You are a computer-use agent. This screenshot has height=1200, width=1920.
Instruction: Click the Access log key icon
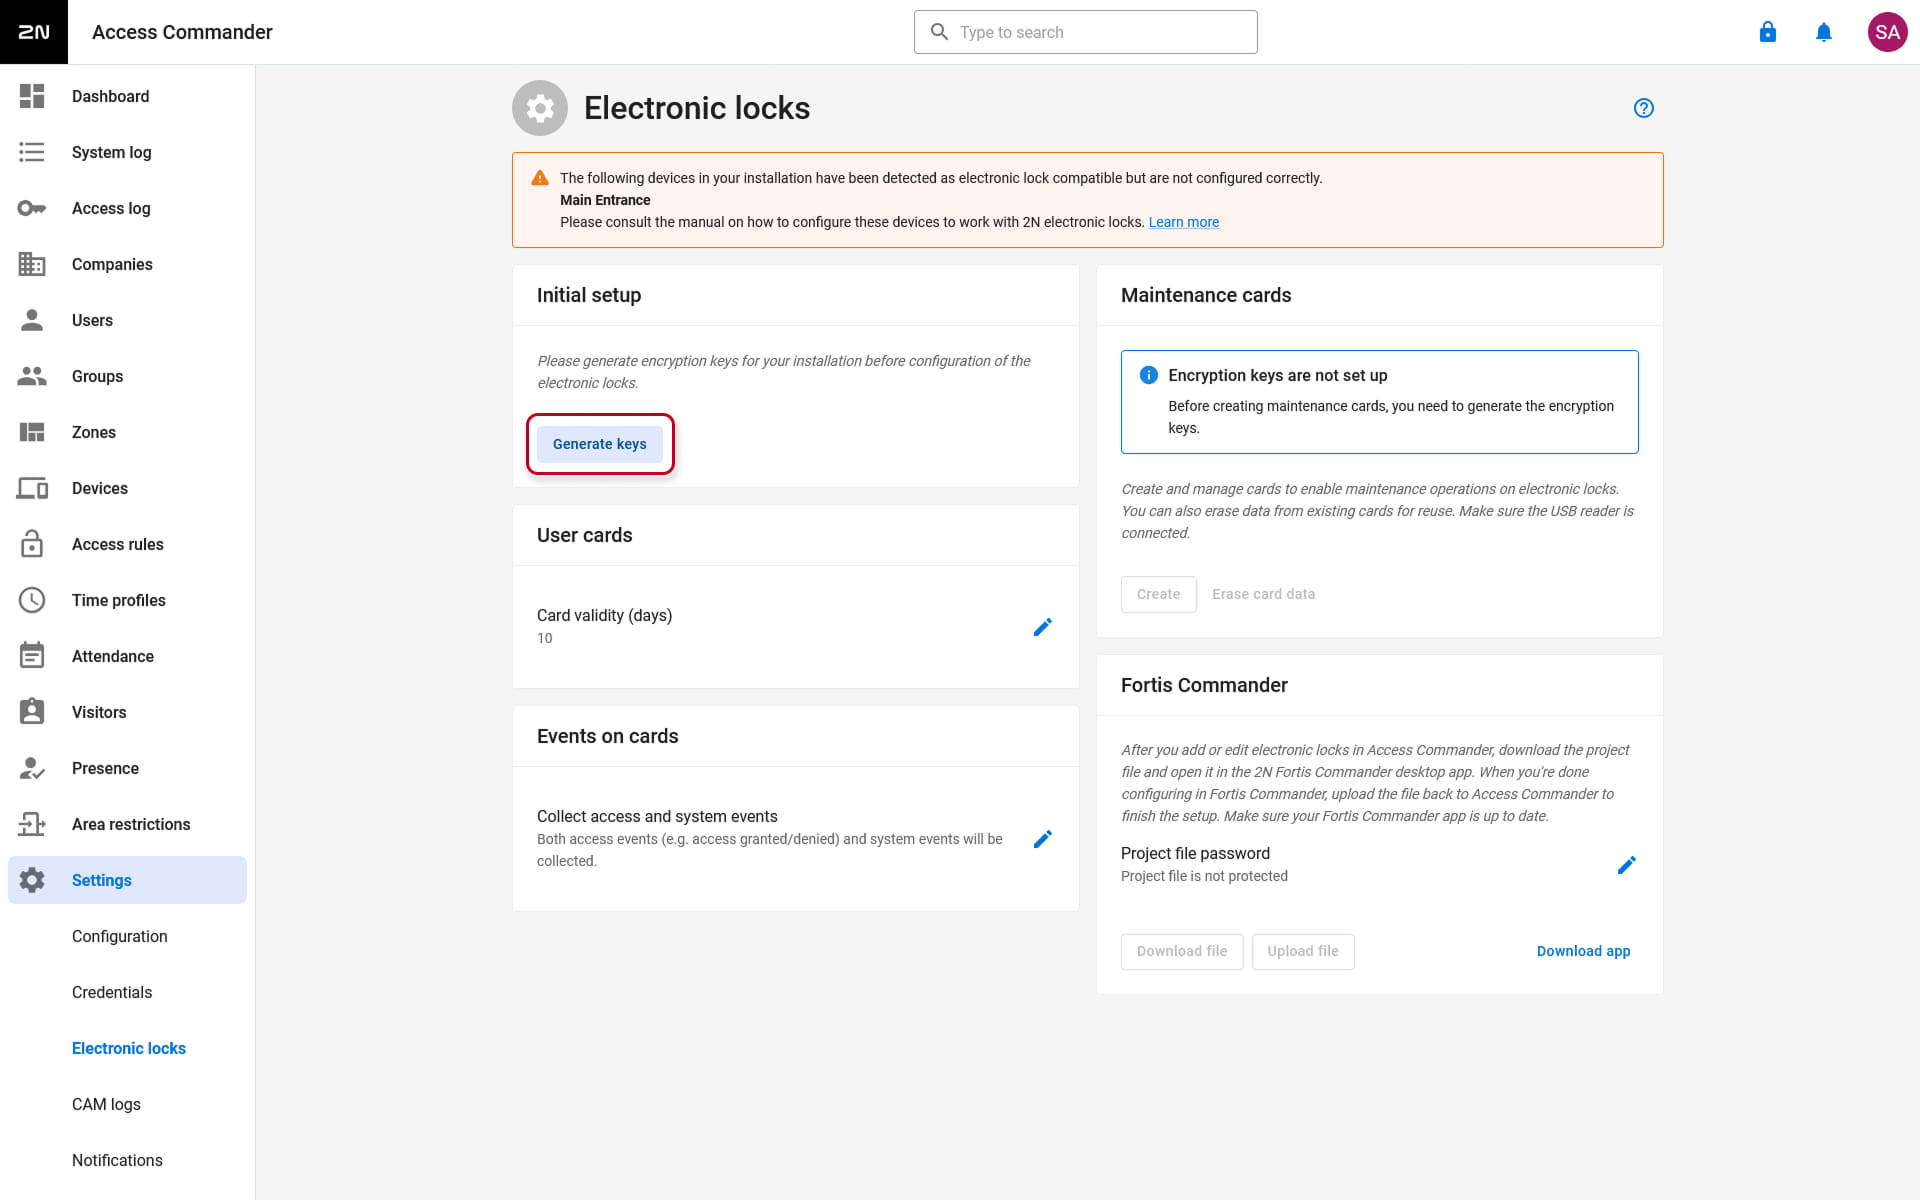click(32, 208)
